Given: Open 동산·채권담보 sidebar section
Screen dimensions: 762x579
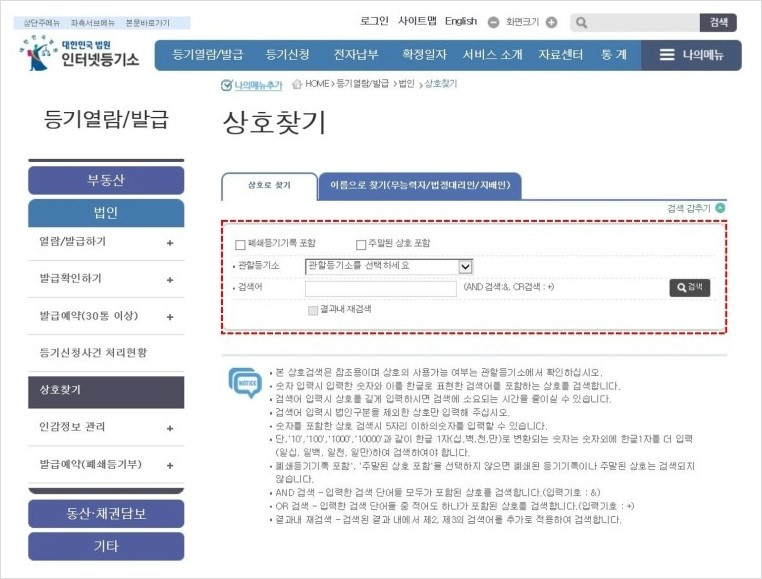Looking at the screenshot, I should tap(106, 513).
